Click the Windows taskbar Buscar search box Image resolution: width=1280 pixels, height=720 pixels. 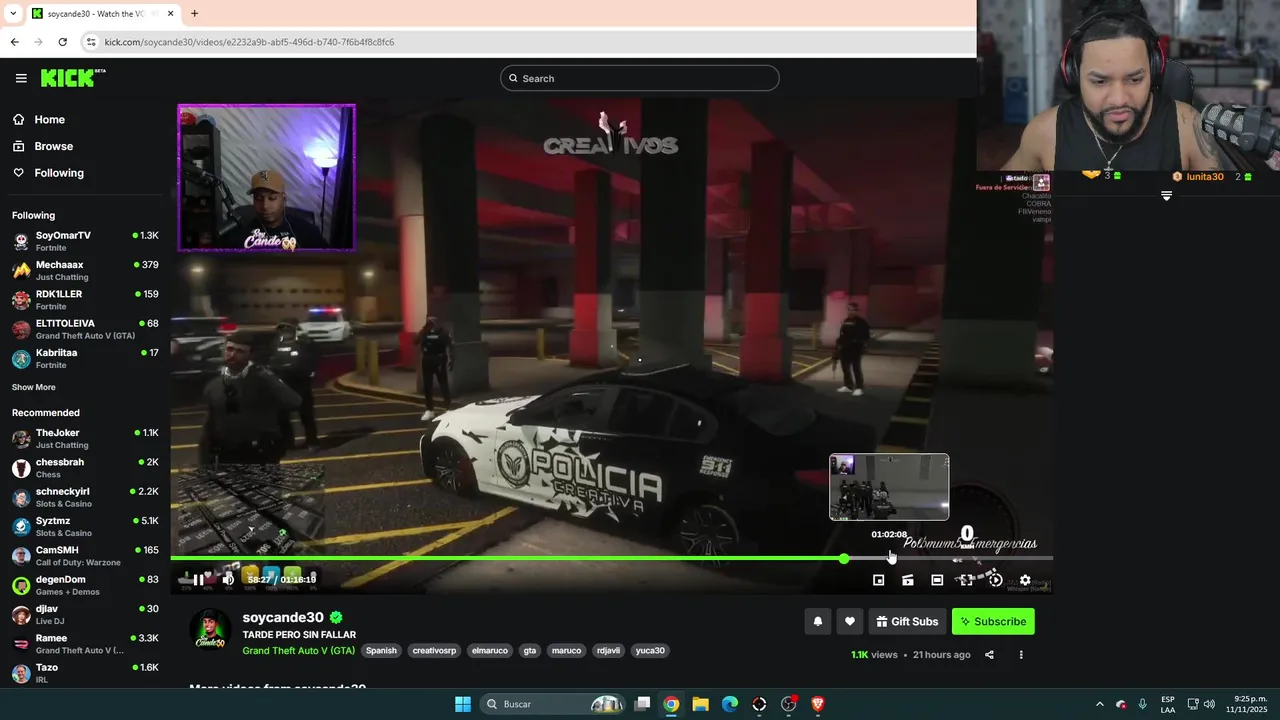click(553, 704)
